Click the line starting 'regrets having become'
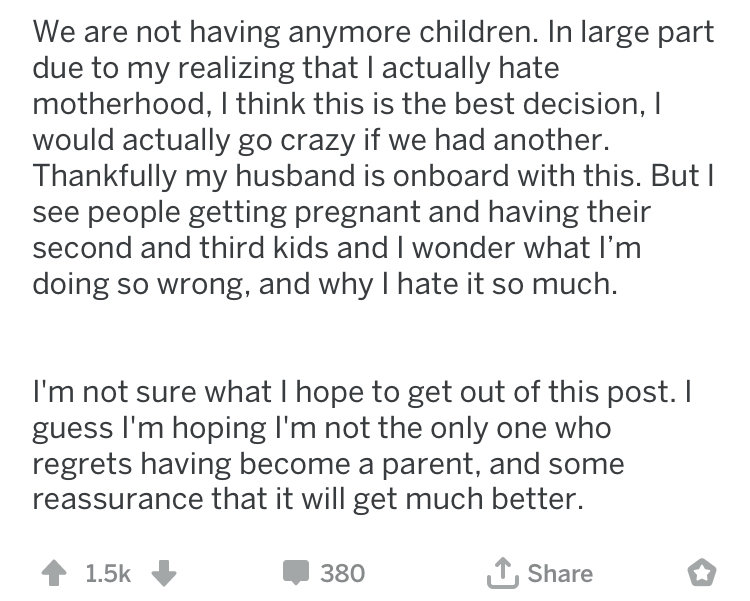 pos(328,464)
